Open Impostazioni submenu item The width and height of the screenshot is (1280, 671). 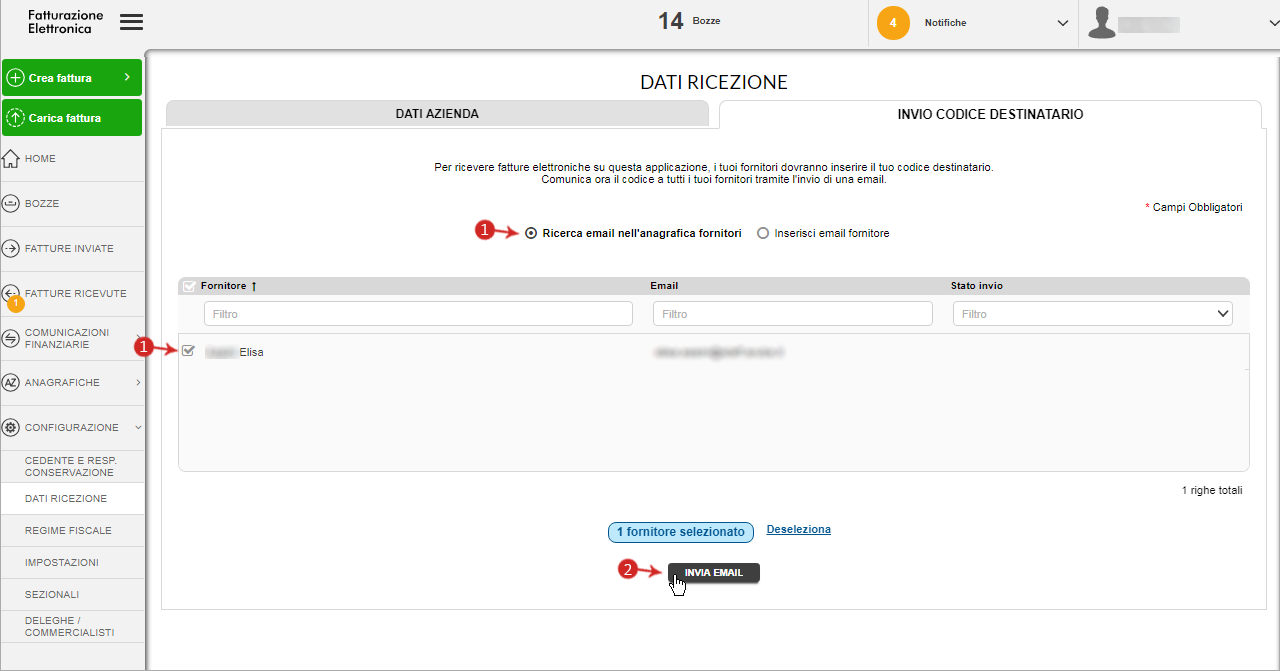(x=72, y=562)
